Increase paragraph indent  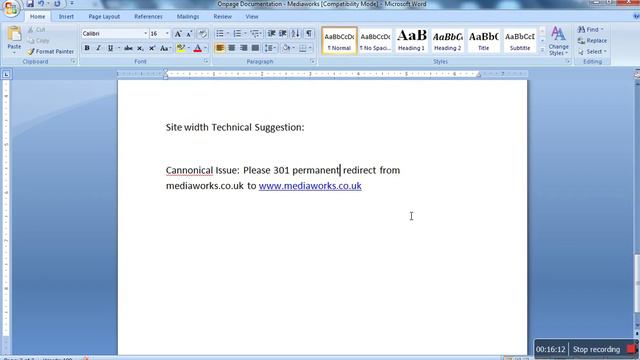click(x=283, y=33)
